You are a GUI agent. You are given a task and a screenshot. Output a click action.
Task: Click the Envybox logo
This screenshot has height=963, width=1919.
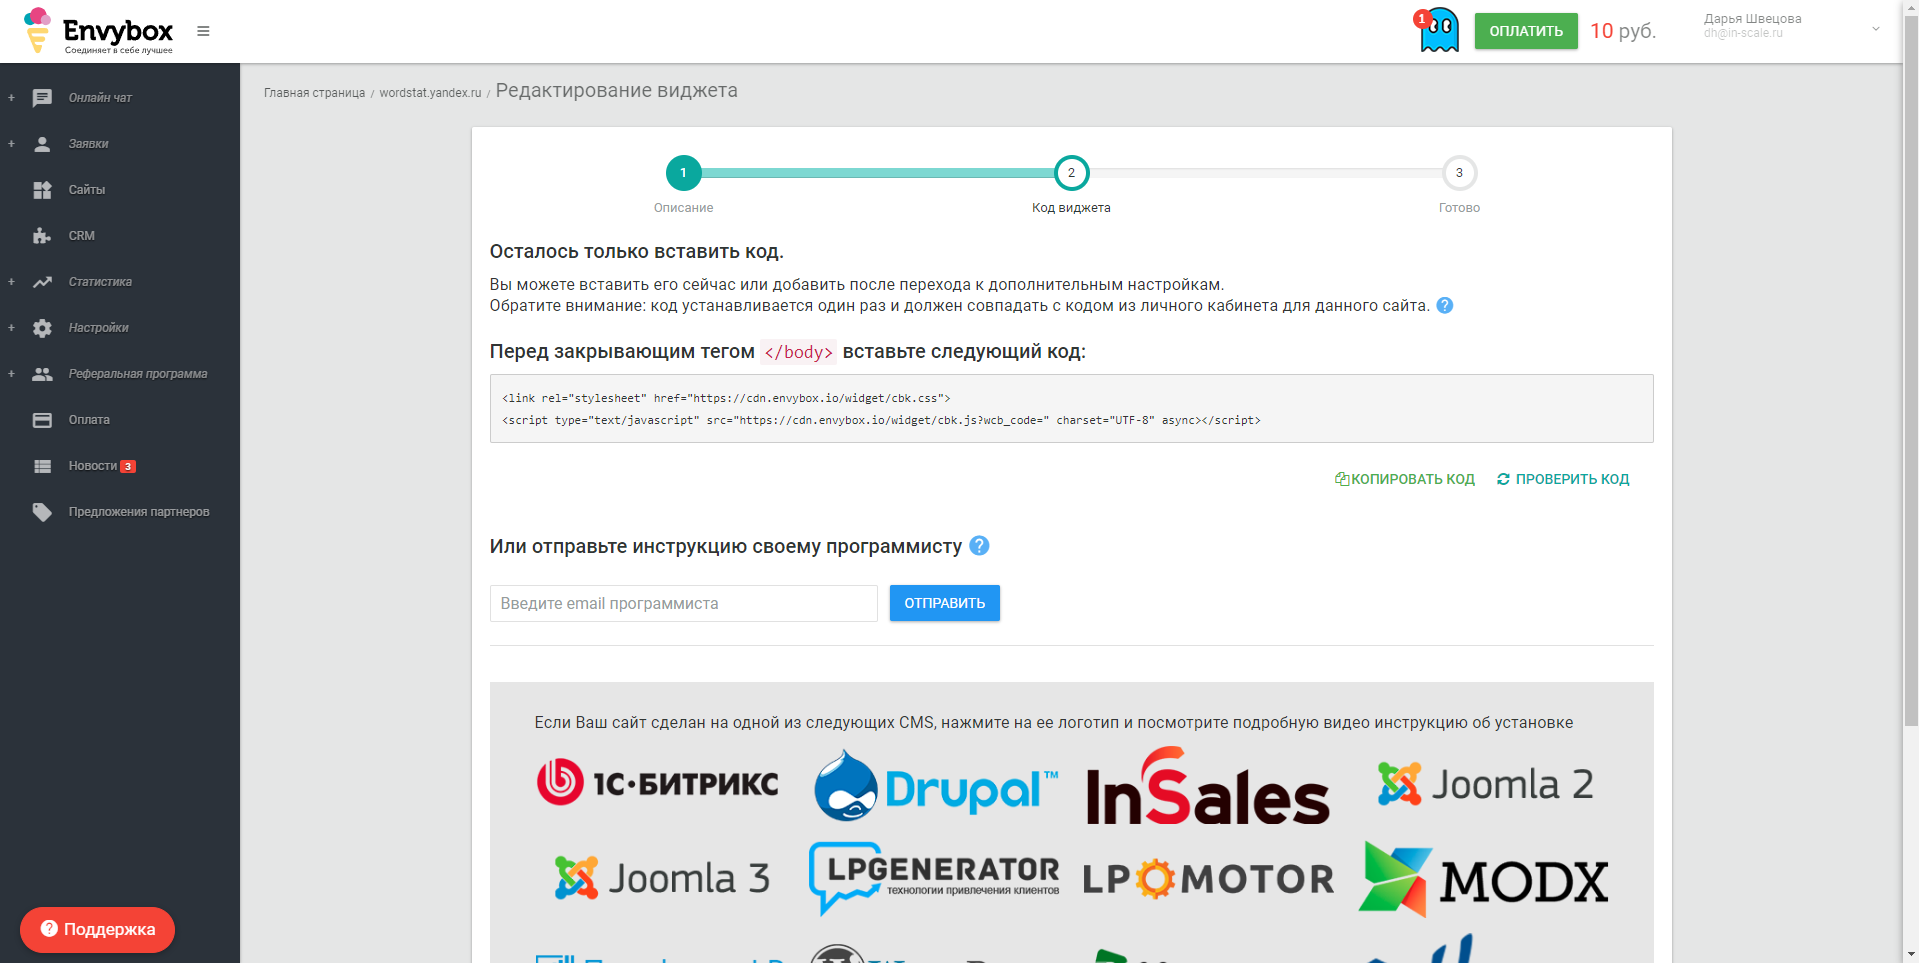(x=98, y=31)
